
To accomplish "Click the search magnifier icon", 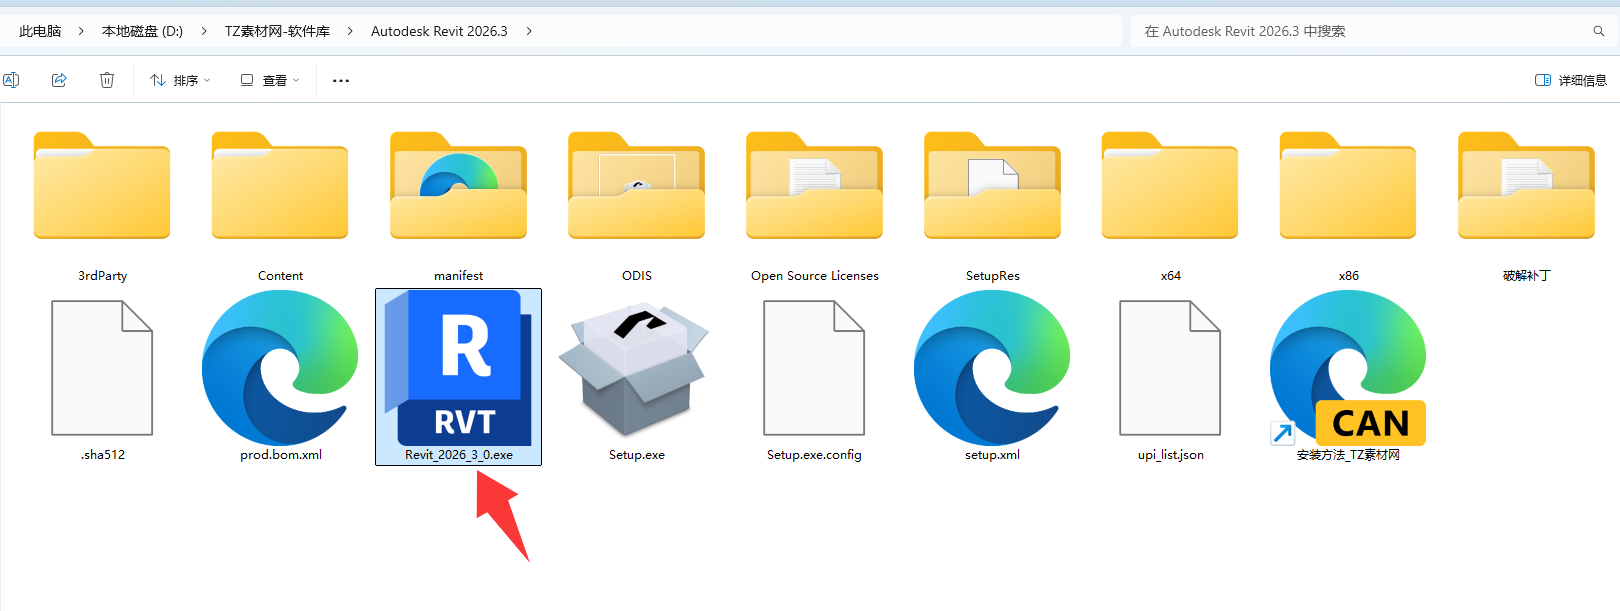I will click(1599, 31).
